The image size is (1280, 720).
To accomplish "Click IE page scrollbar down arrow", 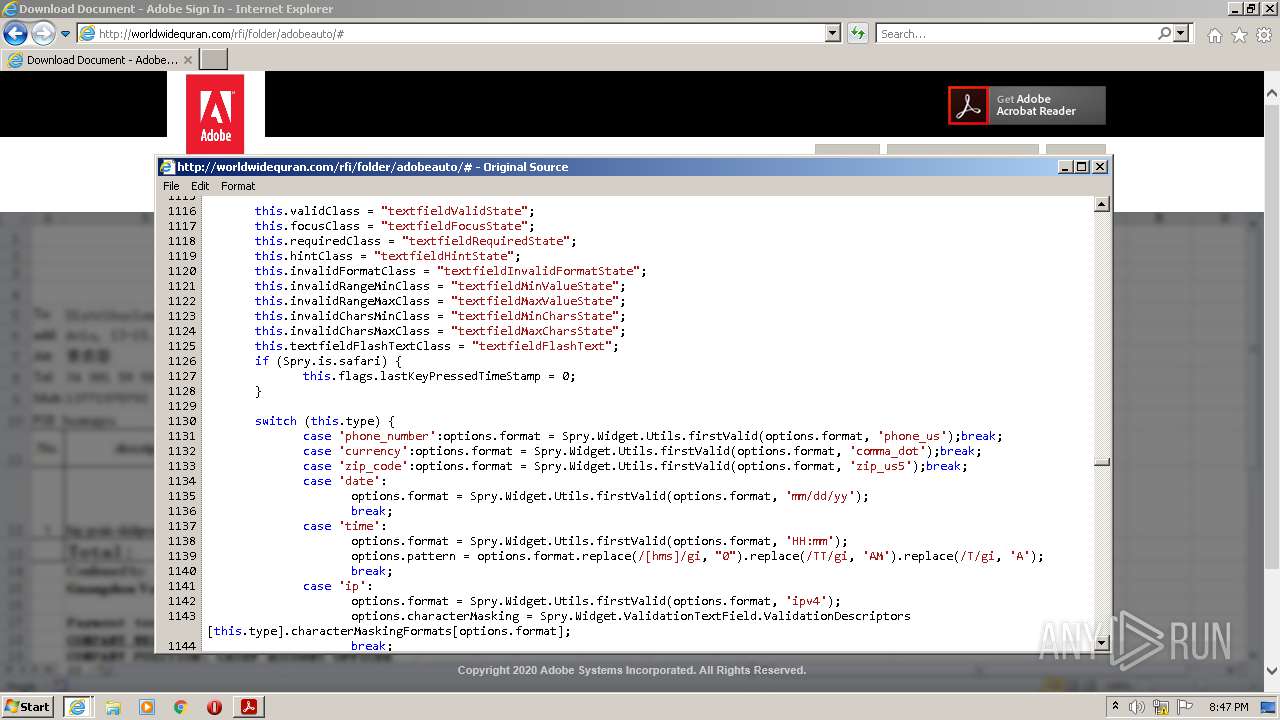I will coord(1272,671).
